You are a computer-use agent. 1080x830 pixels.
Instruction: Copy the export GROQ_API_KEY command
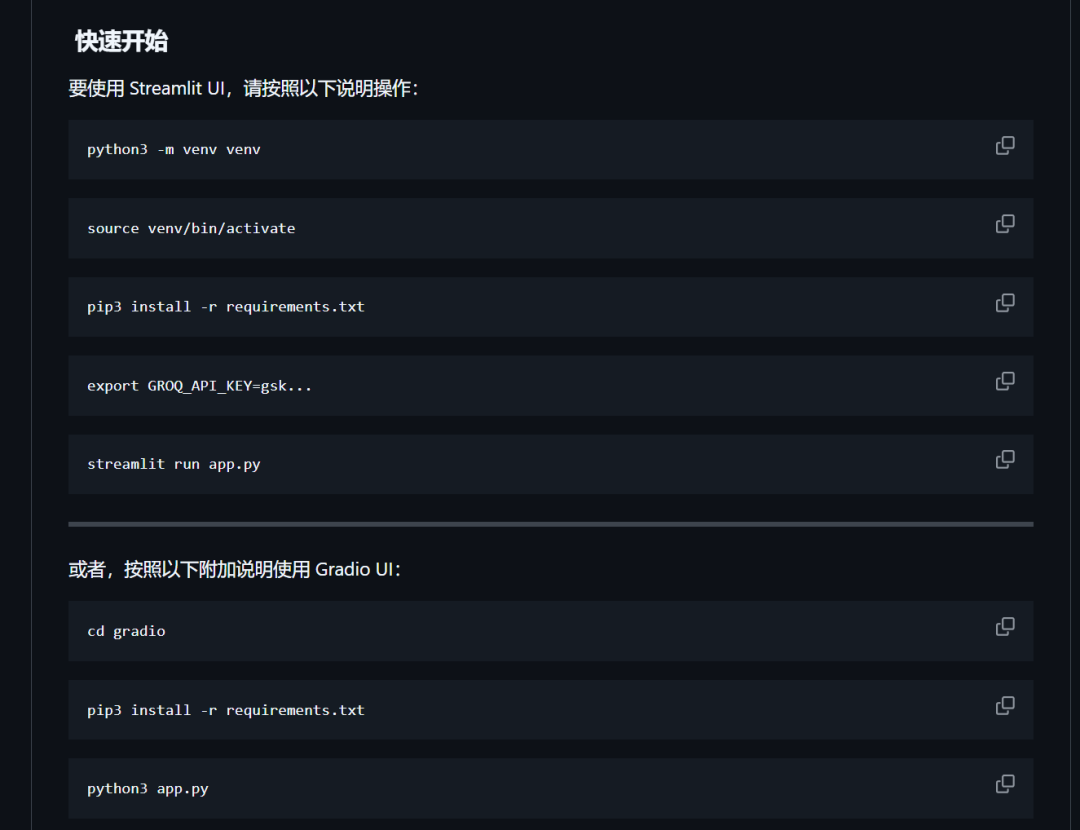pyautogui.click(x=1005, y=382)
